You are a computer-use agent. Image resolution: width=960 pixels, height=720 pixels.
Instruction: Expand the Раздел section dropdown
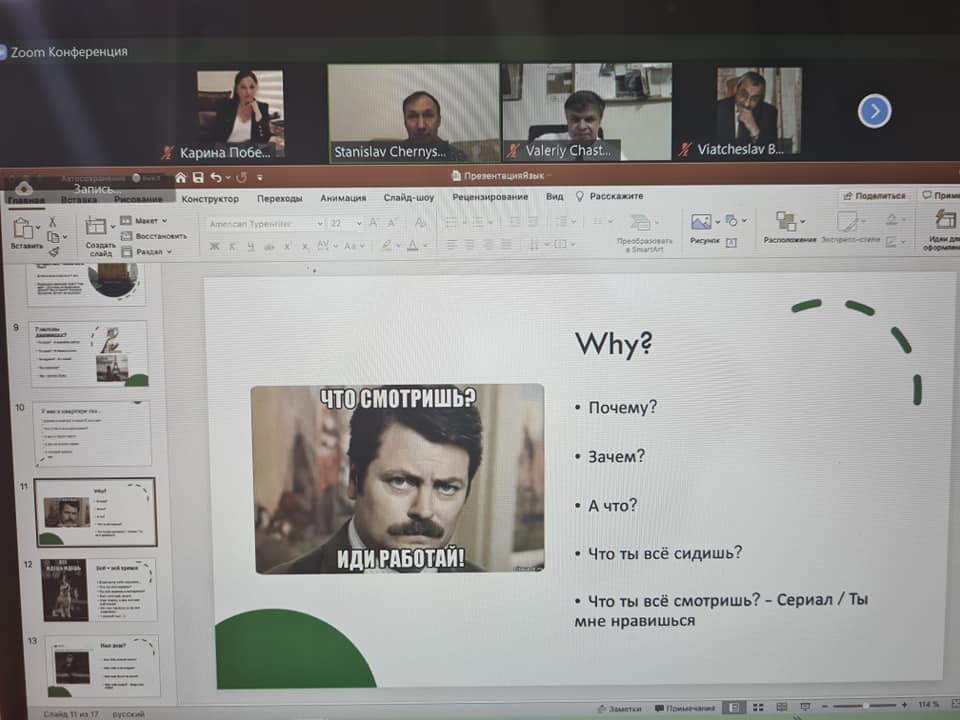(169, 252)
